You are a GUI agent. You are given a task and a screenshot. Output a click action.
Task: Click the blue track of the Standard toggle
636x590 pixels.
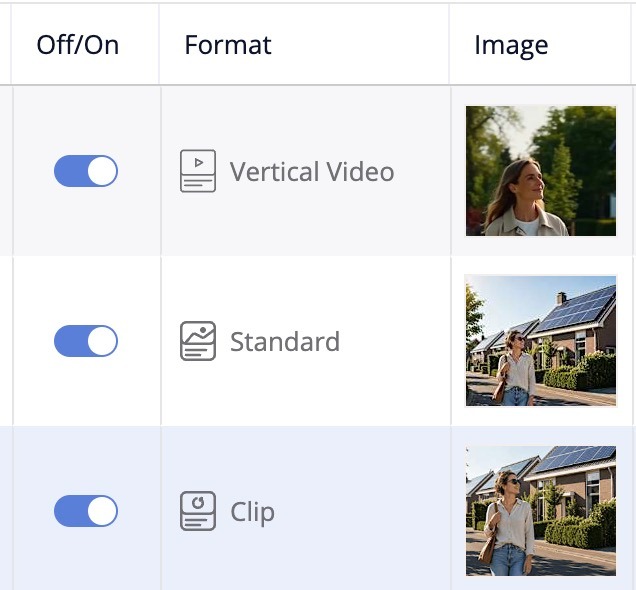point(70,341)
